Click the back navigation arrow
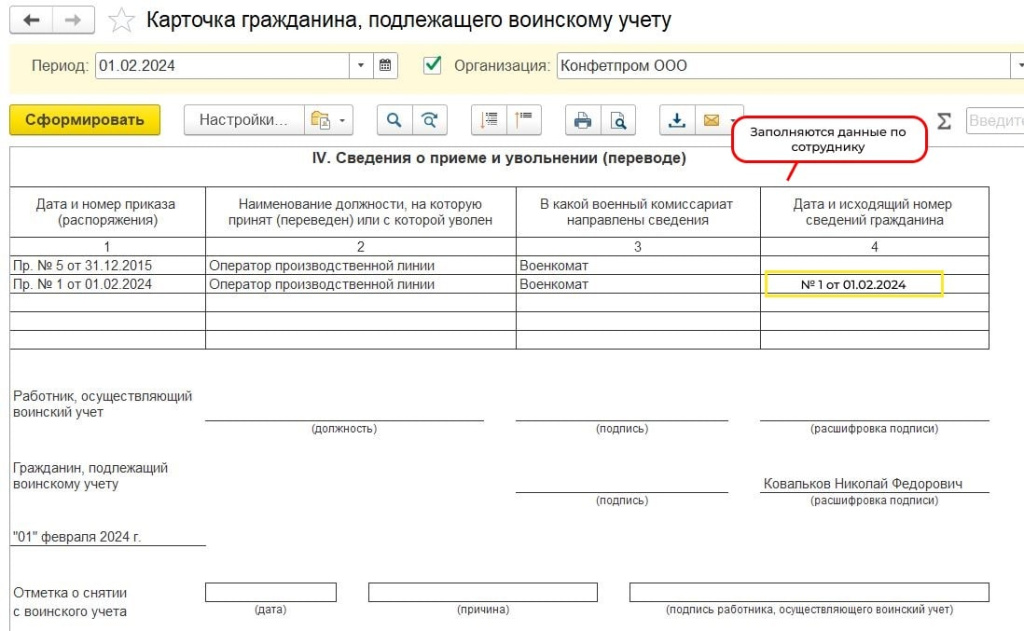 click(x=32, y=20)
